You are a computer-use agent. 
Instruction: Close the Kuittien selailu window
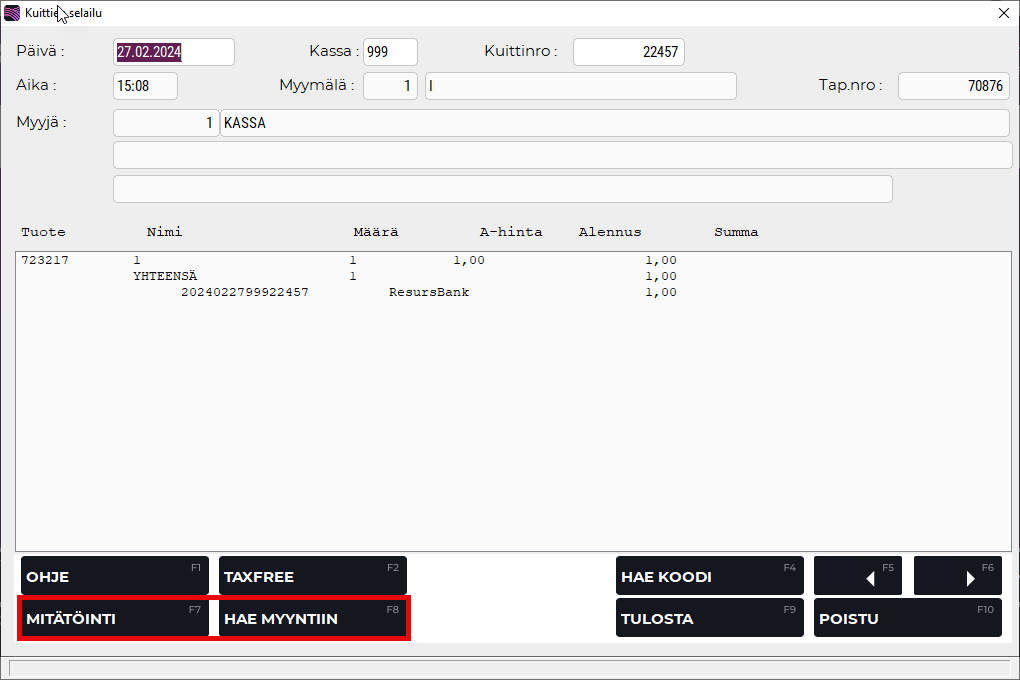(1003, 13)
